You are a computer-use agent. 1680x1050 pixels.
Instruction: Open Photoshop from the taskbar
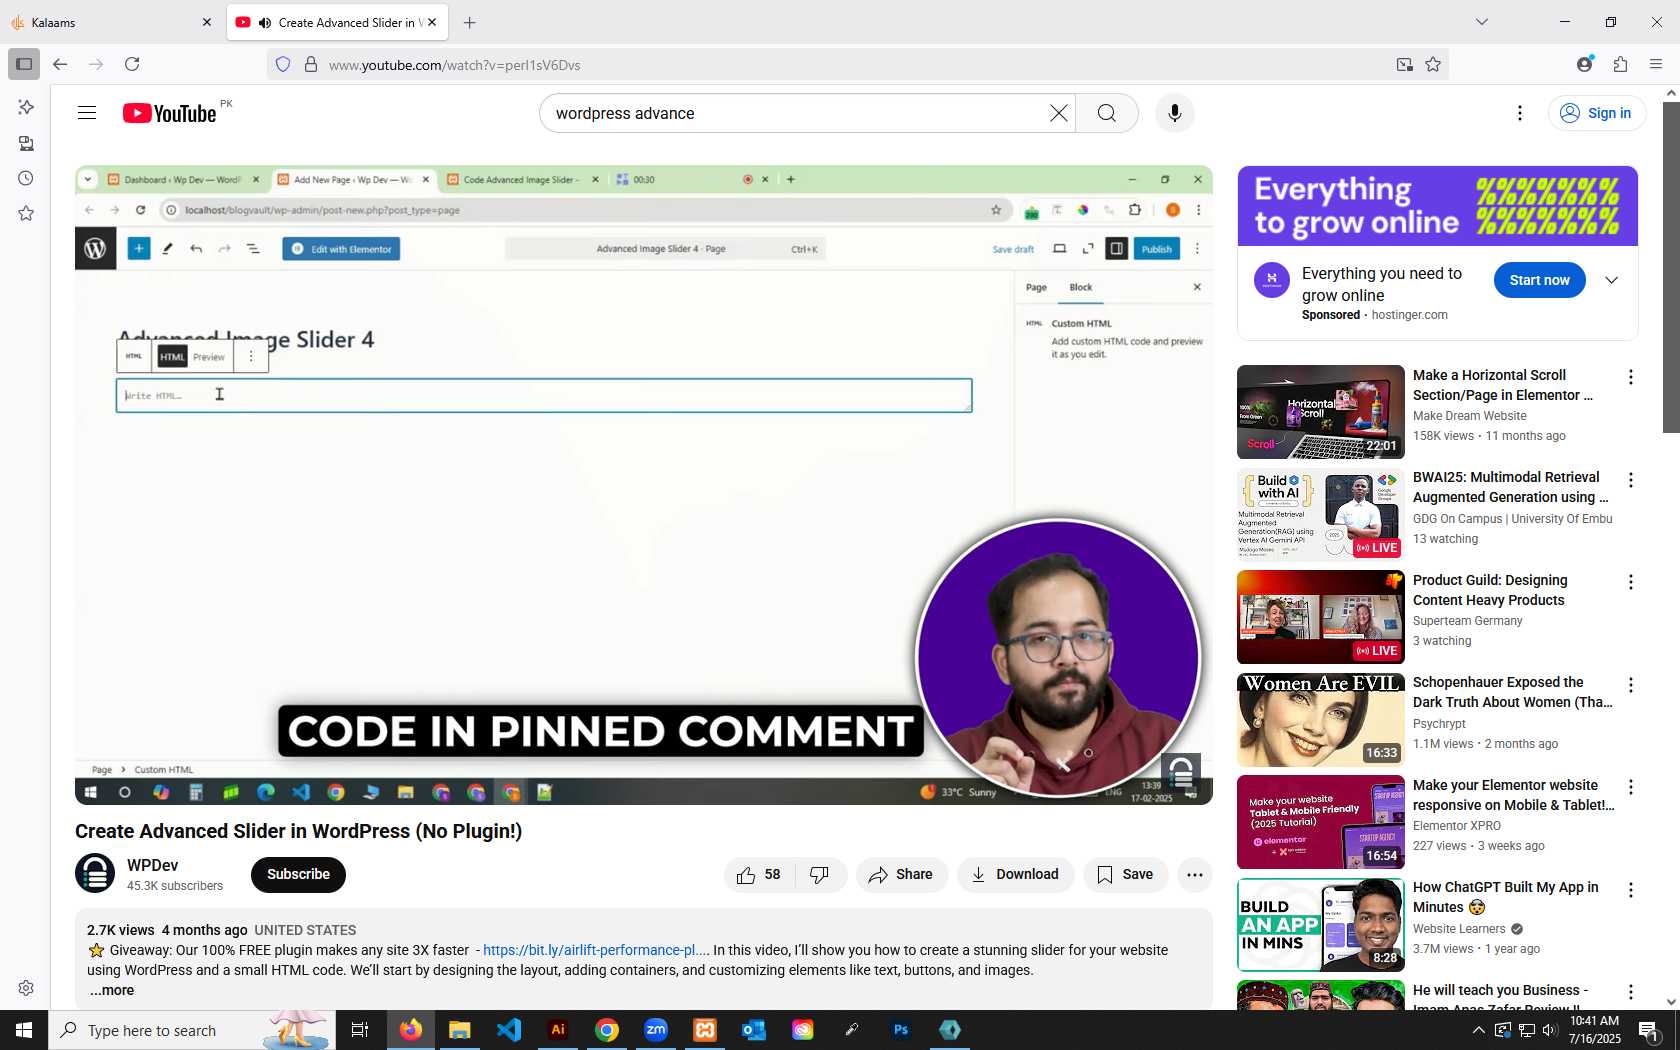pos(901,1030)
